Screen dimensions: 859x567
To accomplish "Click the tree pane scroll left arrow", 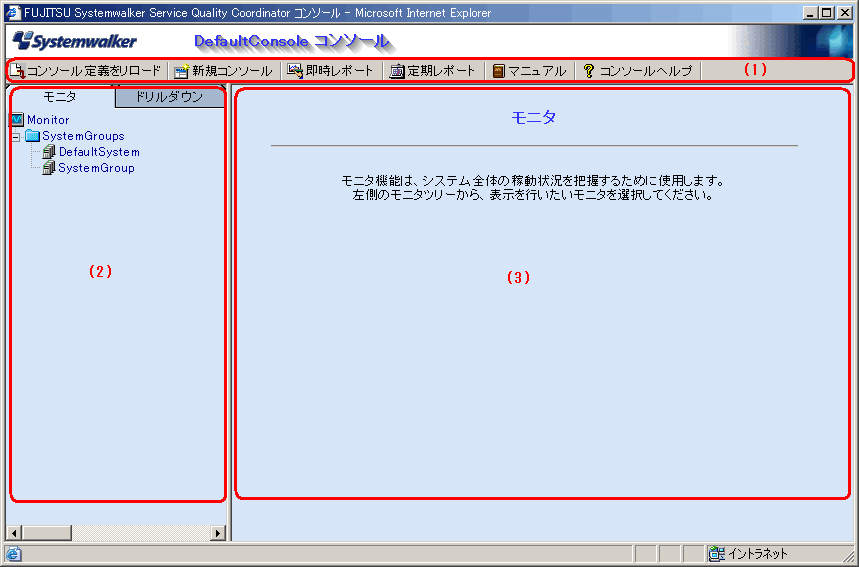I will click(x=14, y=532).
